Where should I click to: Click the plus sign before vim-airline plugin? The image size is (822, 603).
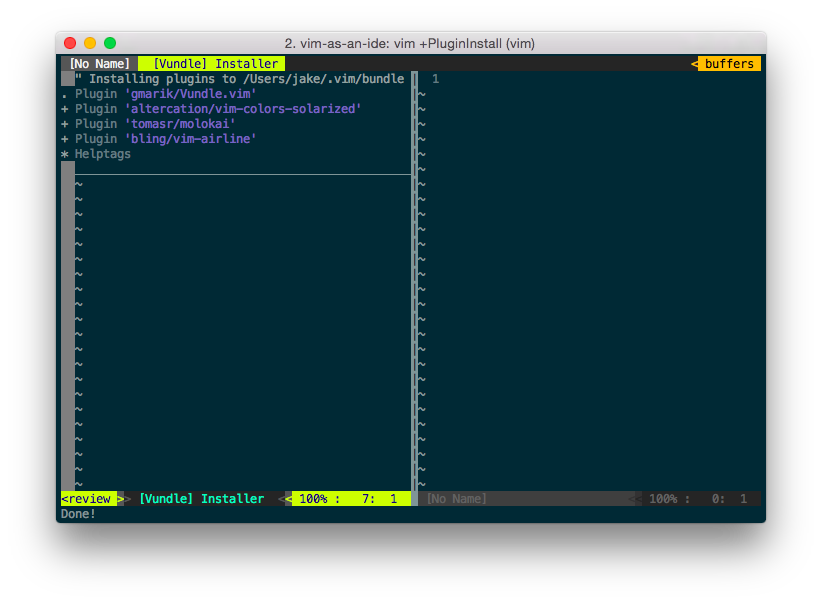[64, 139]
